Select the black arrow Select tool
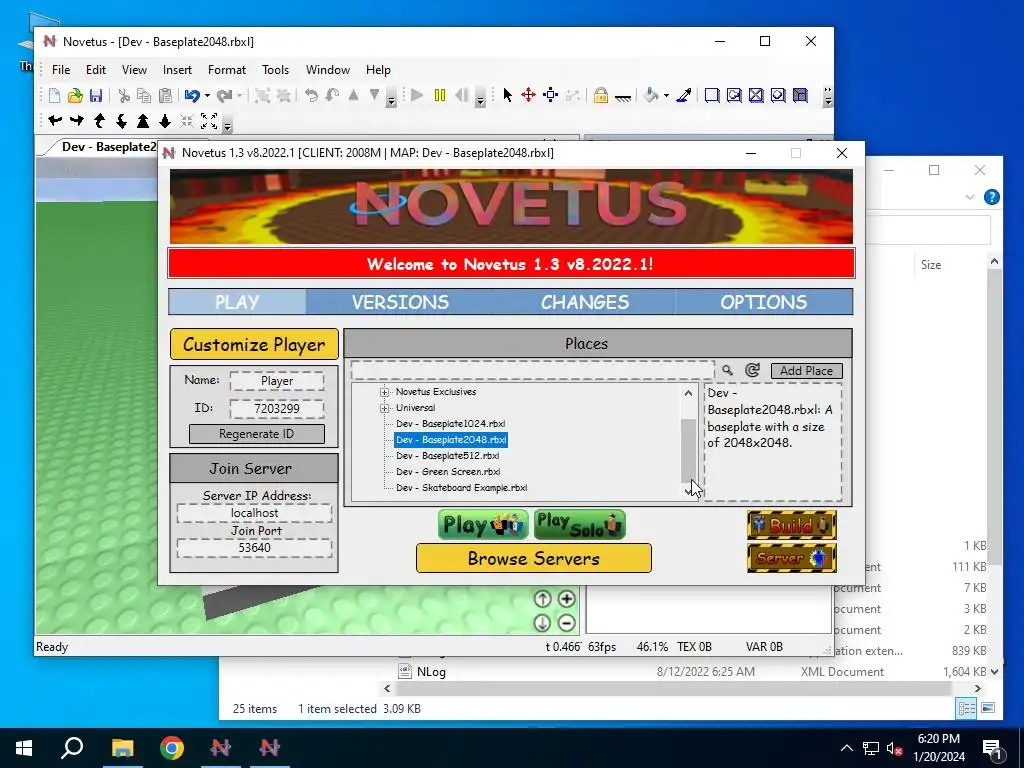The image size is (1024, 768). tap(507, 95)
